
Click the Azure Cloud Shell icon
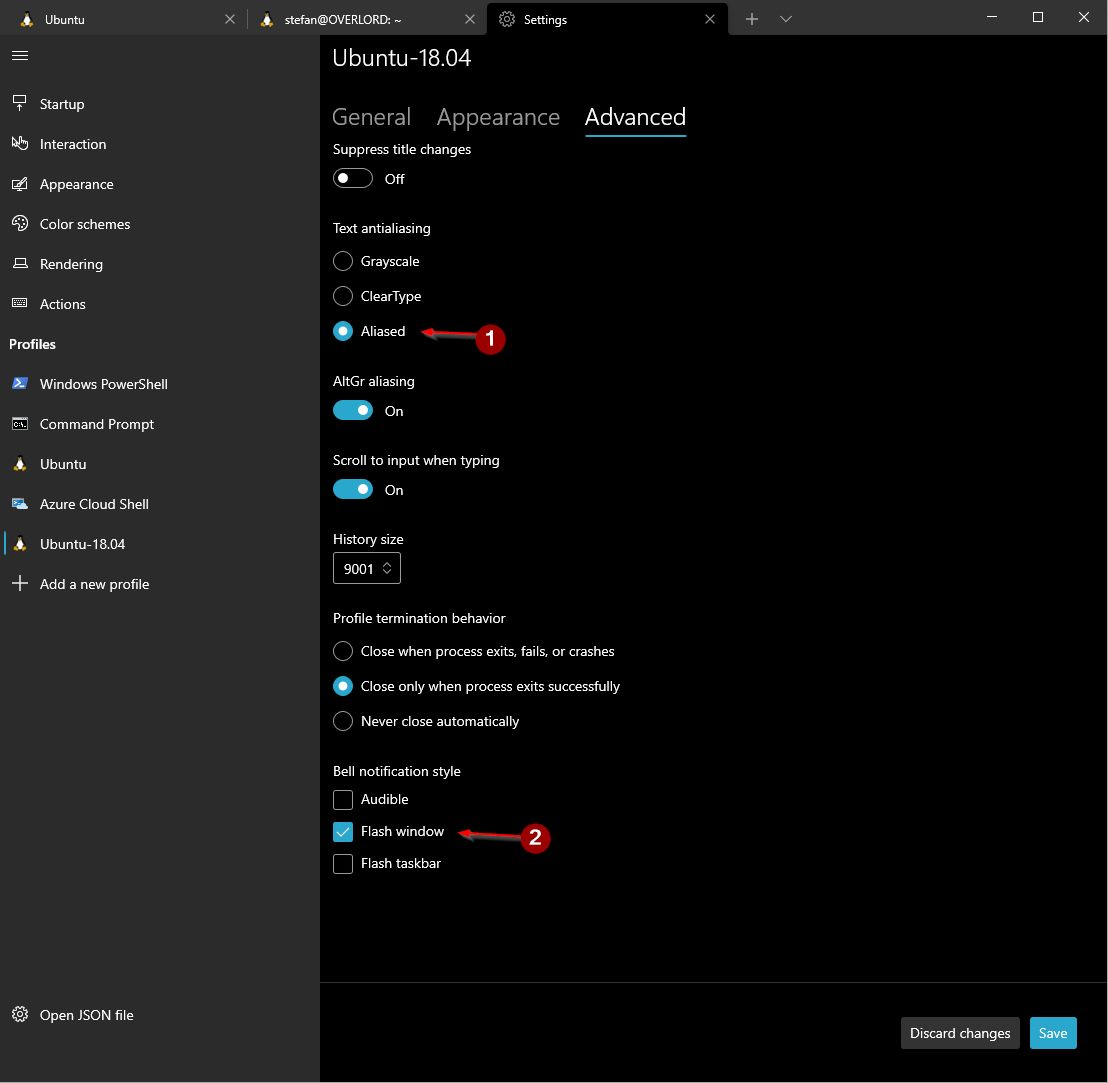coord(20,504)
